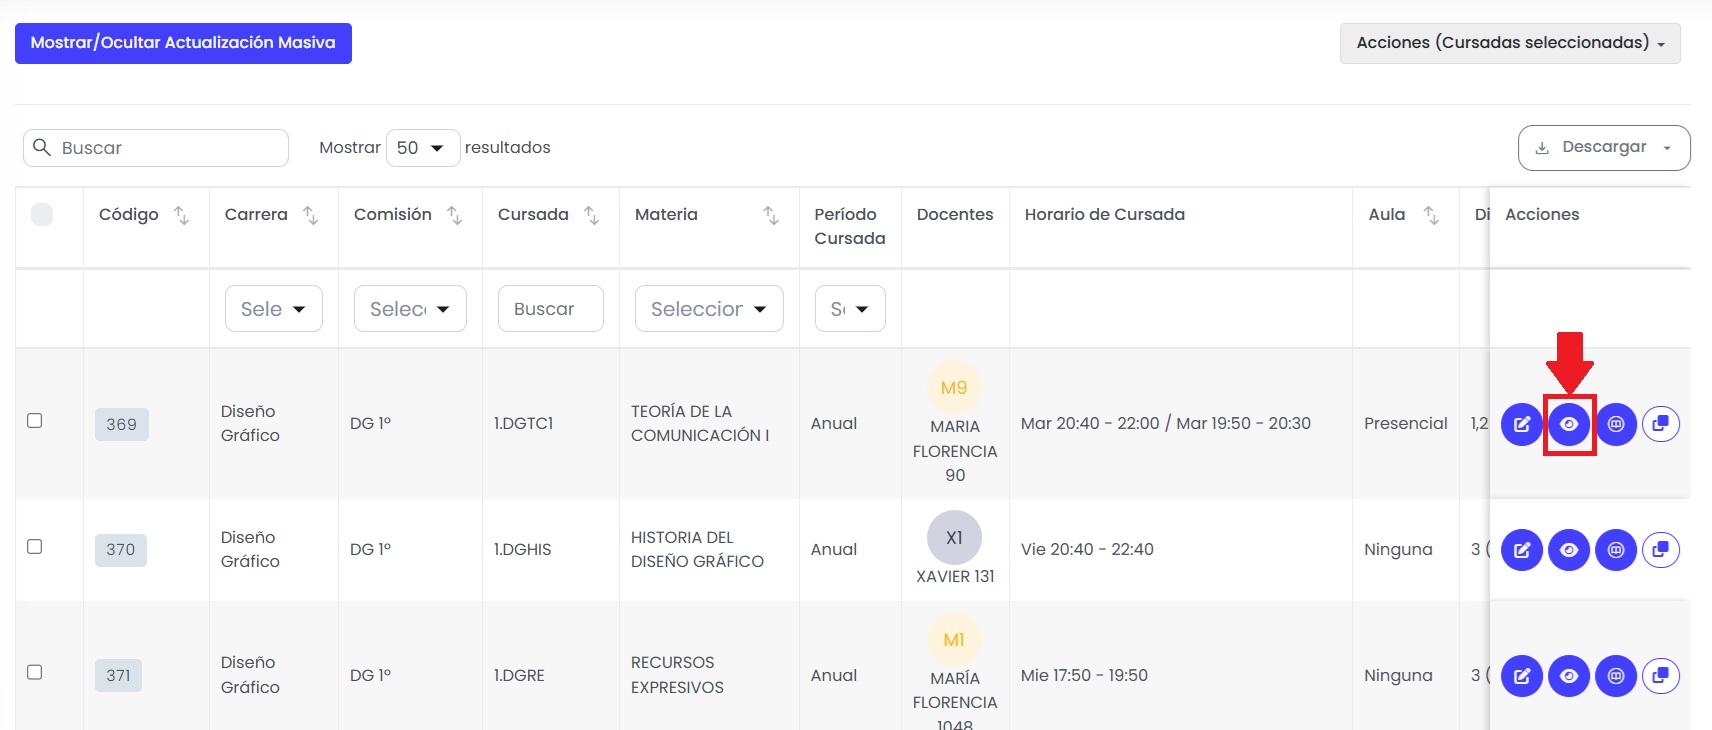
Task: View details eye icon for row 370
Action: click(1569, 550)
